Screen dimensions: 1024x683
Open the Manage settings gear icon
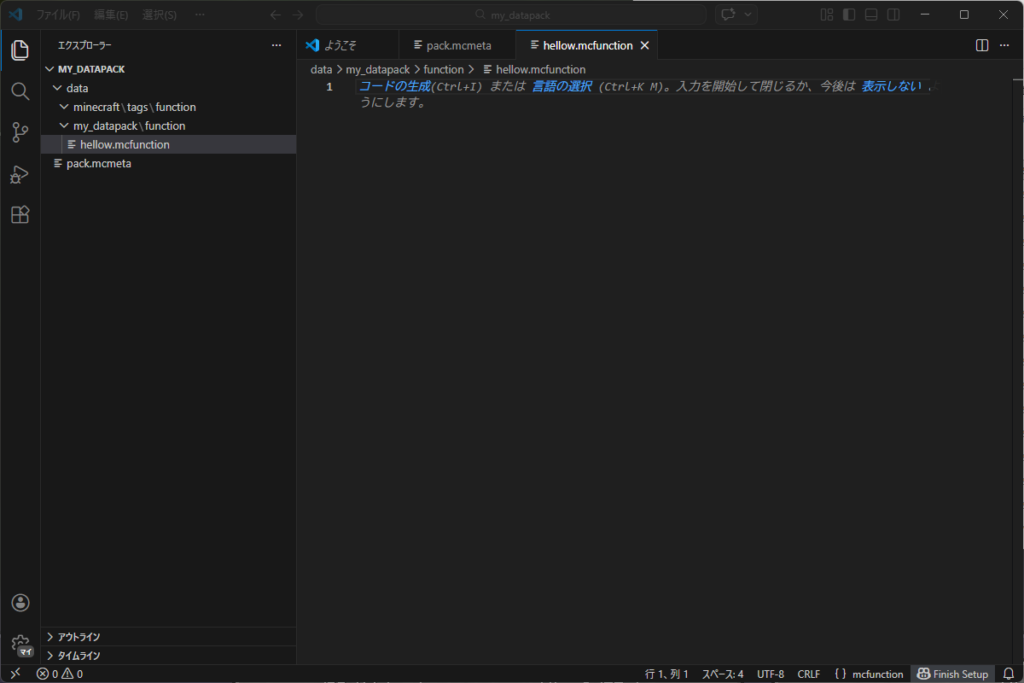click(20, 644)
